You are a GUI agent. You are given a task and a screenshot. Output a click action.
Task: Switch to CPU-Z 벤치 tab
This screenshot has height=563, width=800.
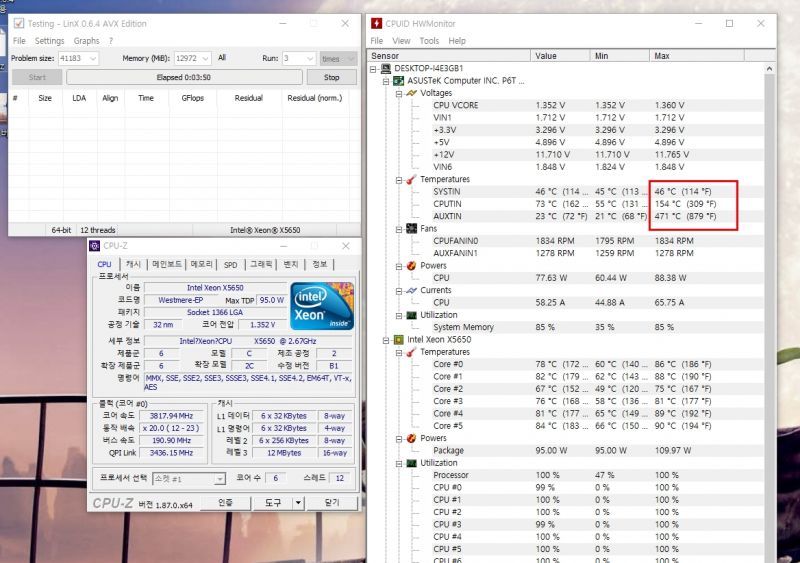click(x=290, y=264)
